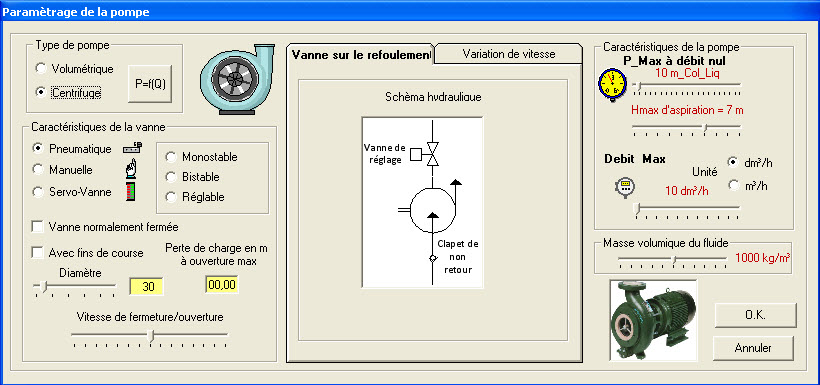The height and width of the screenshot is (385, 820).
Task: Click the '1000 kg/m³' value text
Action: (762, 258)
